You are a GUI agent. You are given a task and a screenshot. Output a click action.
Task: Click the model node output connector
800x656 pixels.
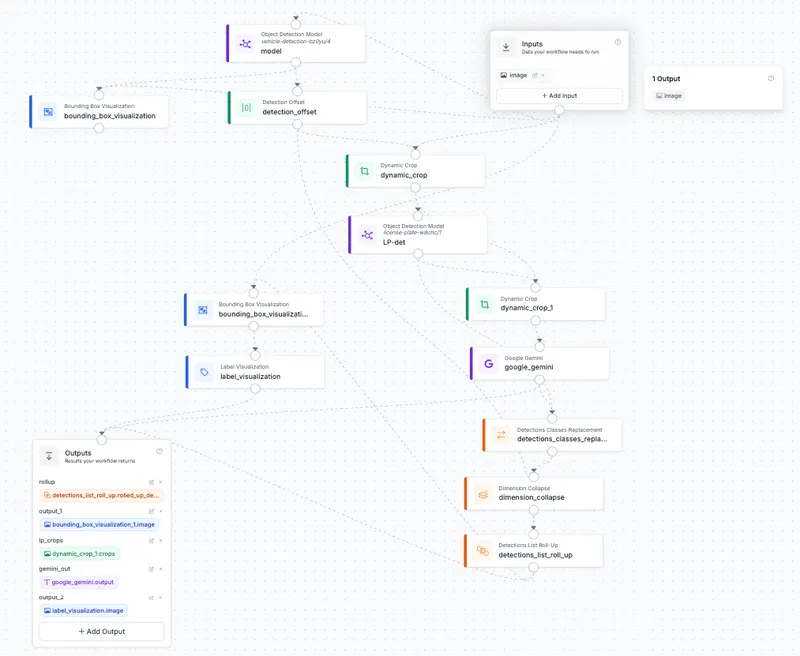tap(295, 63)
